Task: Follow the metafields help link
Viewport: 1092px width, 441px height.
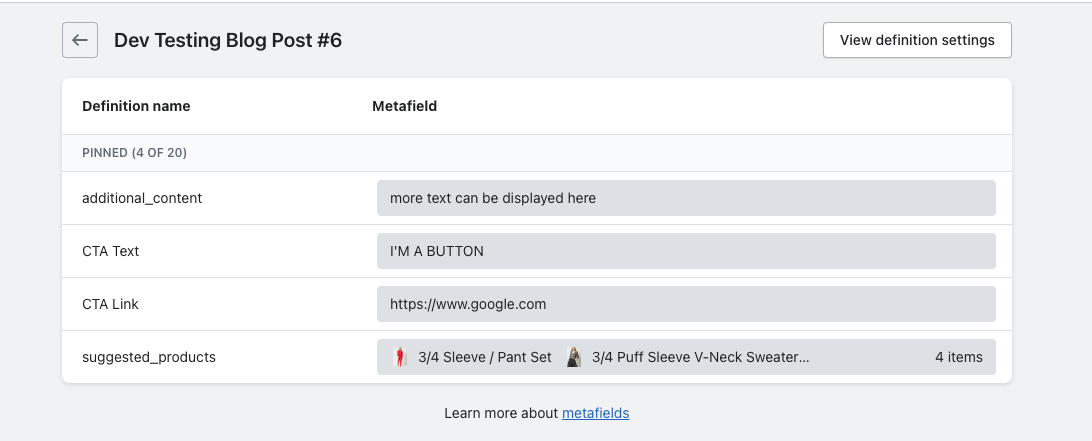Action: coord(595,413)
